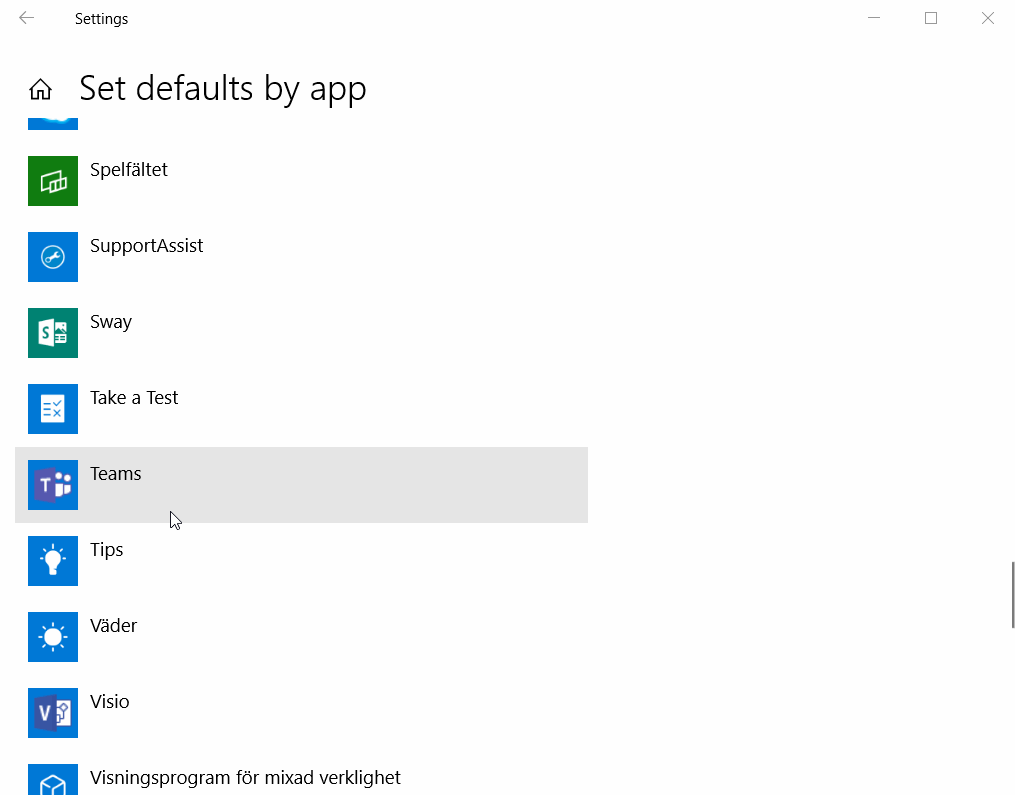This screenshot has height=795, width=1015.
Task: Choose the SupportAssist text label
Action: tap(146, 246)
